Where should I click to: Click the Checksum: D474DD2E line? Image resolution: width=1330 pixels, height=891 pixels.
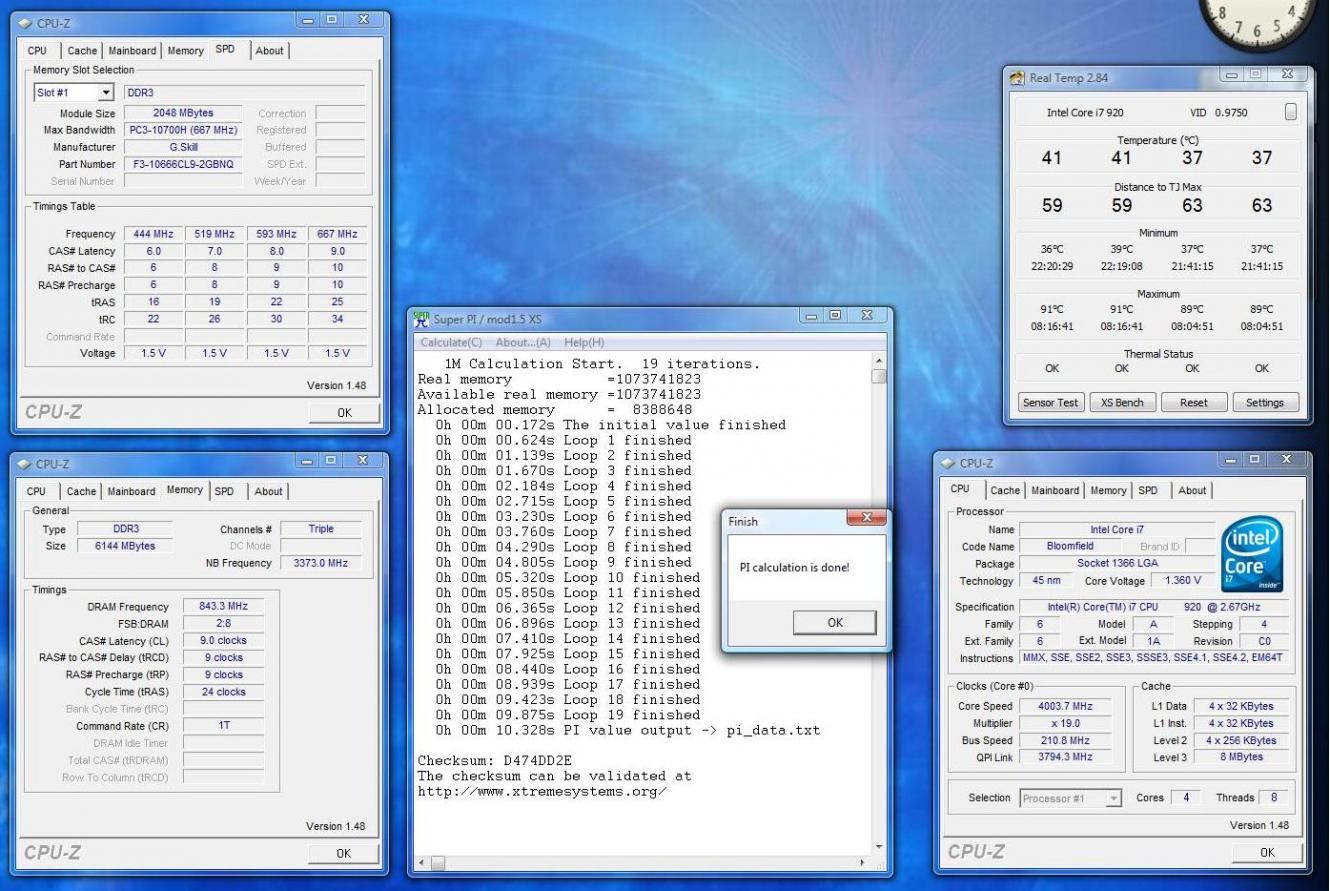pos(495,761)
